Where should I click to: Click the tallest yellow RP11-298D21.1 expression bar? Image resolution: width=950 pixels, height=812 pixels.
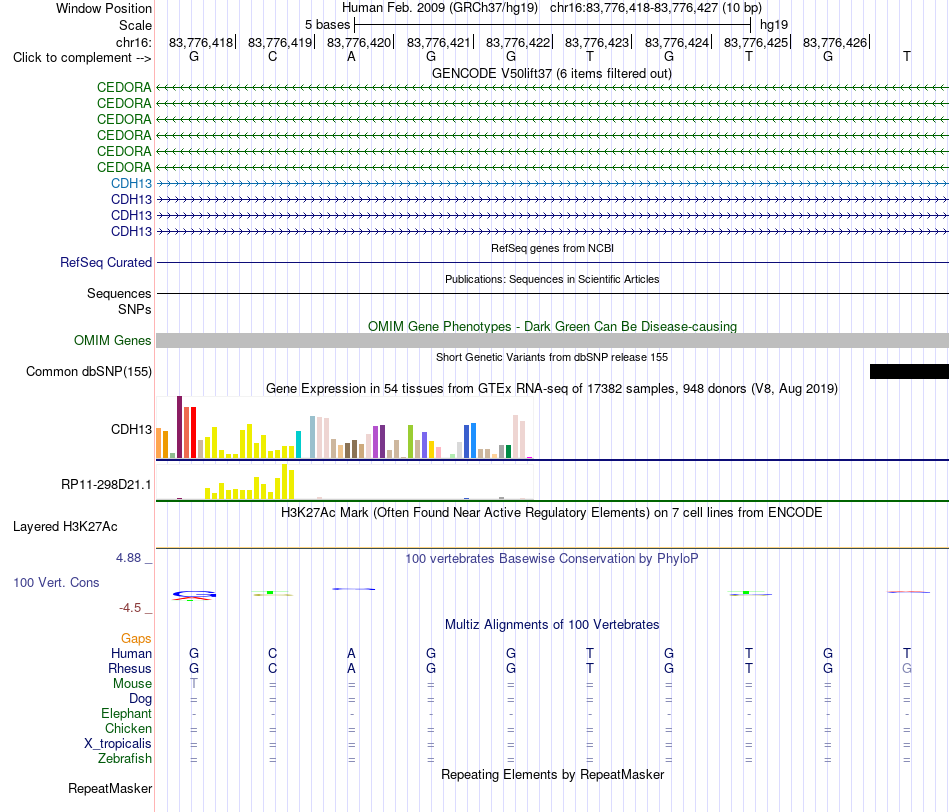coord(285,482)
